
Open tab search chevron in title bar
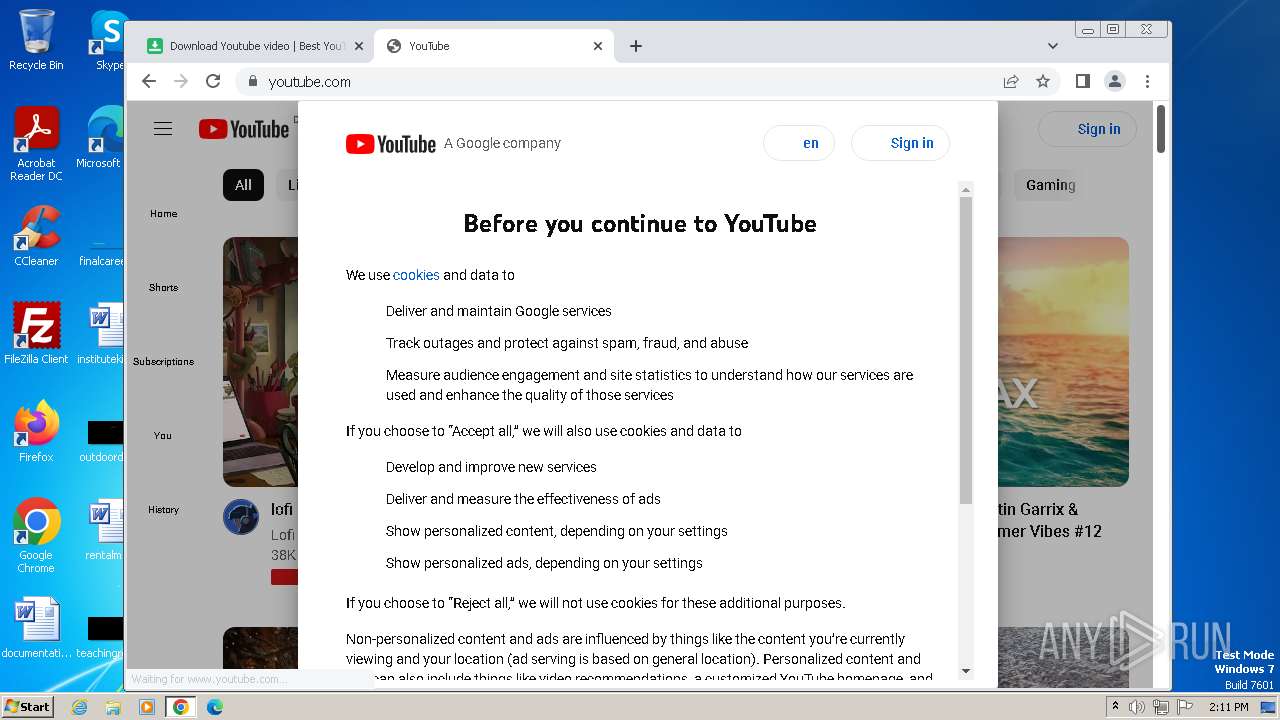click(1053, 46)
